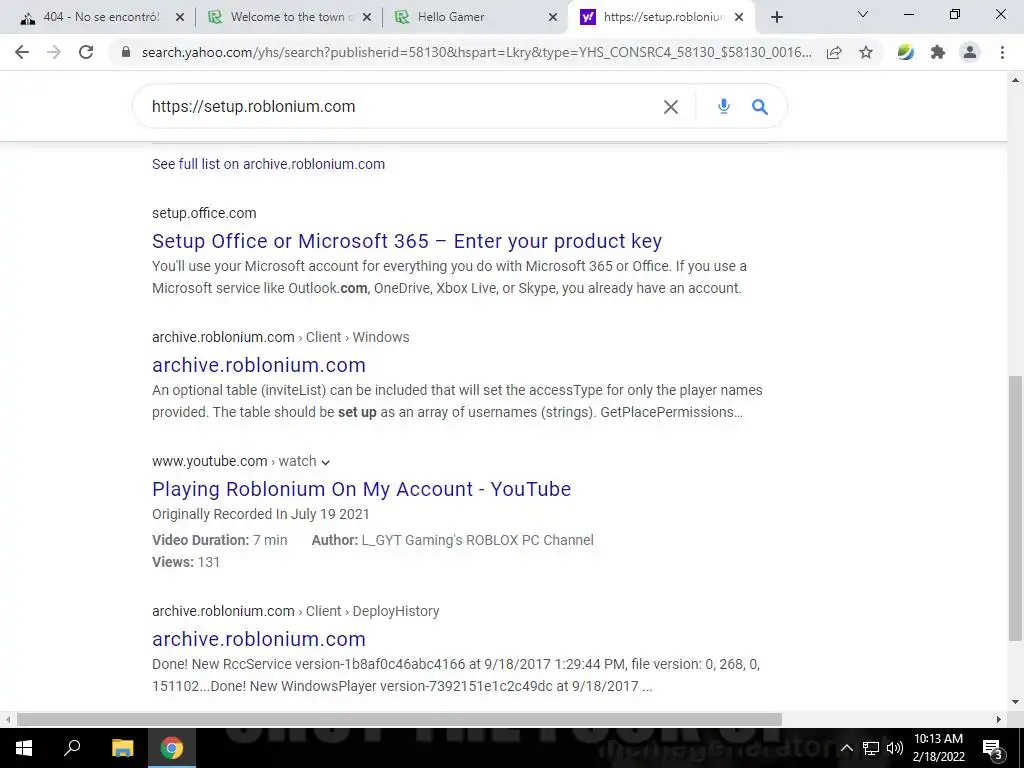This screenshot has height=768, width=1024.
Task: Open See full list on archive.roblonium.com
Action: point(268,164)
